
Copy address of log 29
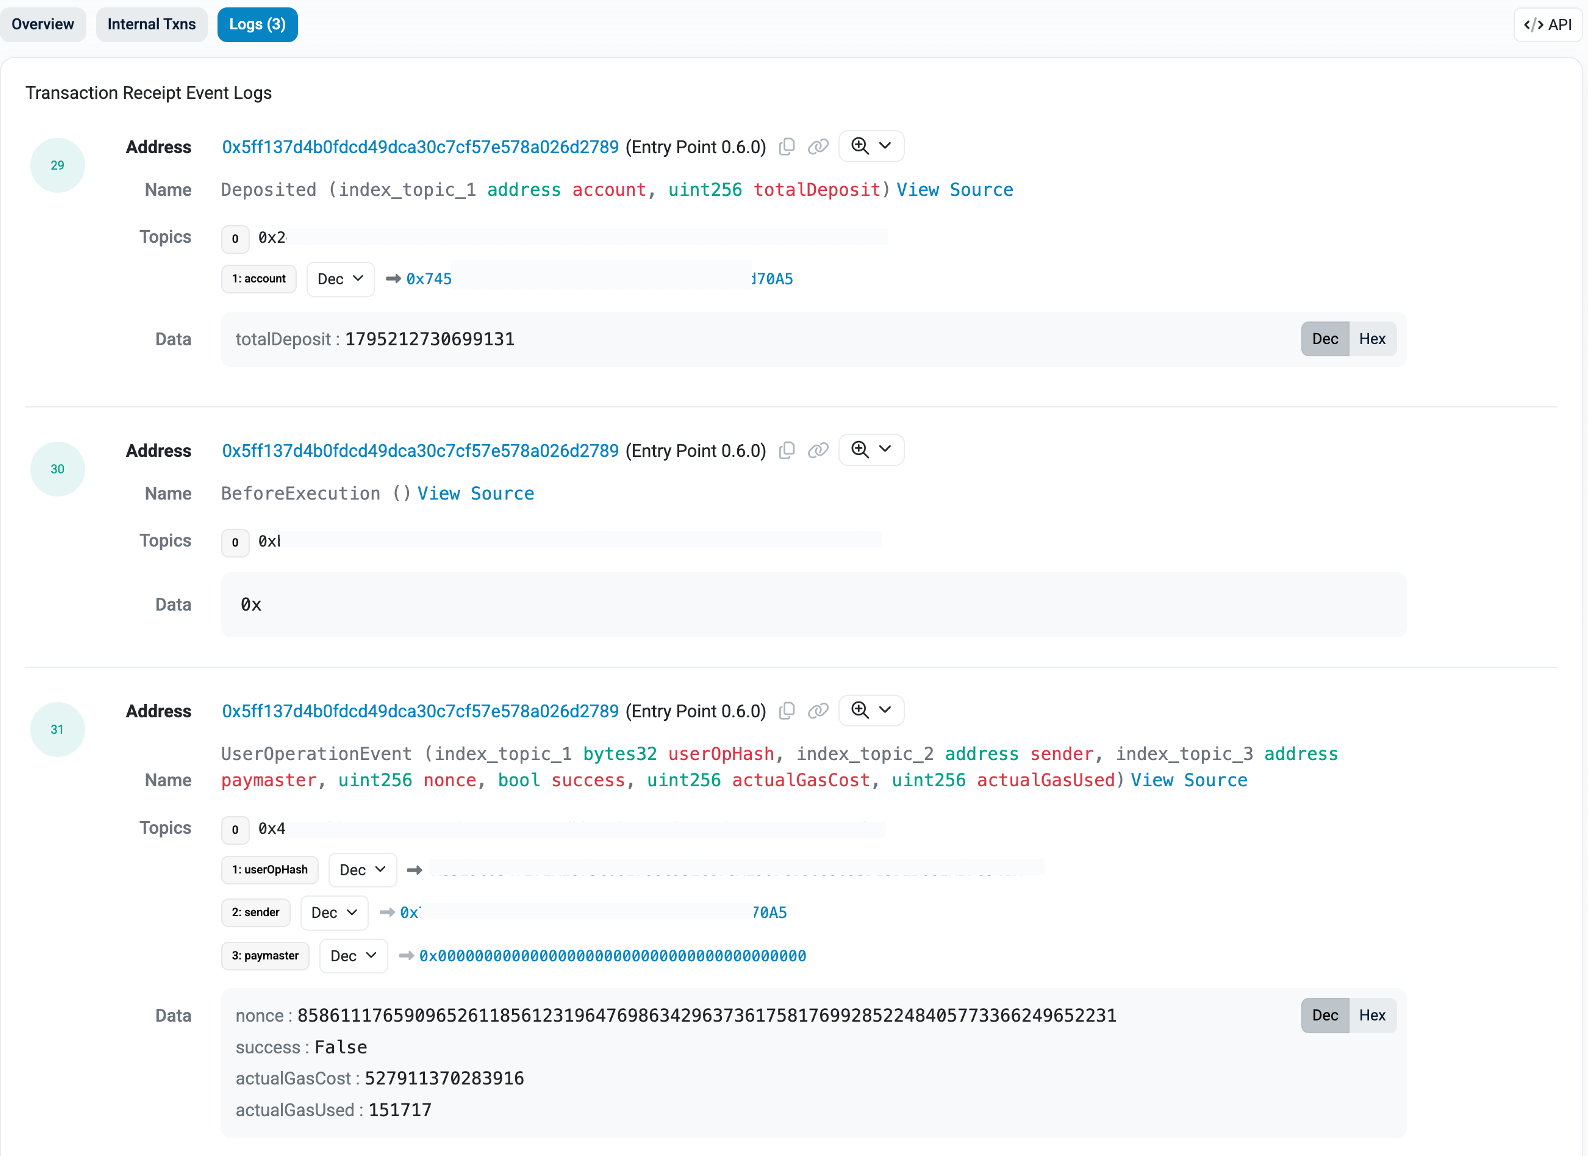coord(787,147)
